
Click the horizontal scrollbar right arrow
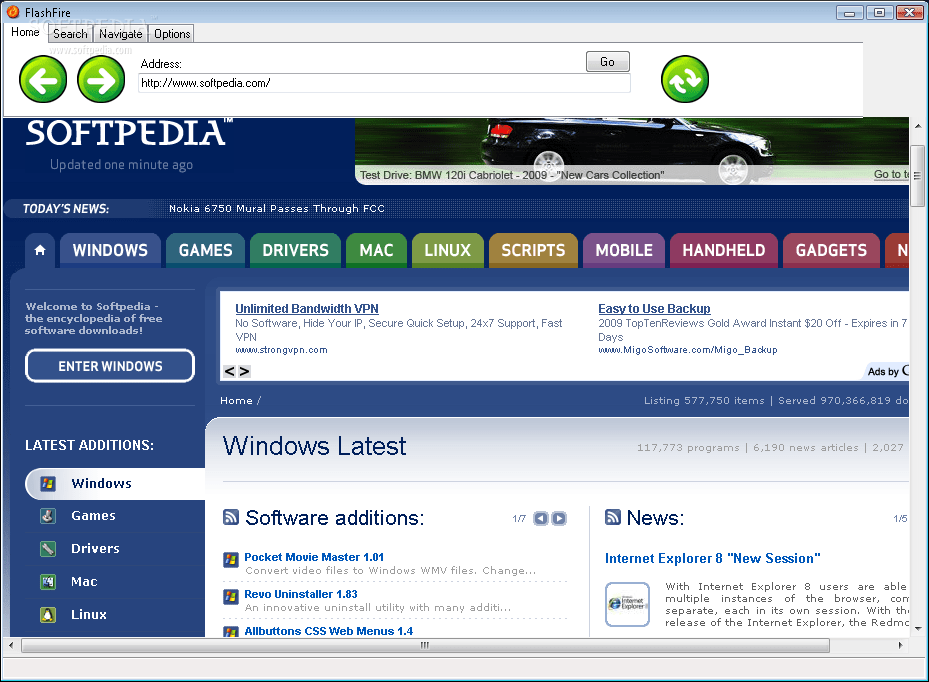pos(901,645)
